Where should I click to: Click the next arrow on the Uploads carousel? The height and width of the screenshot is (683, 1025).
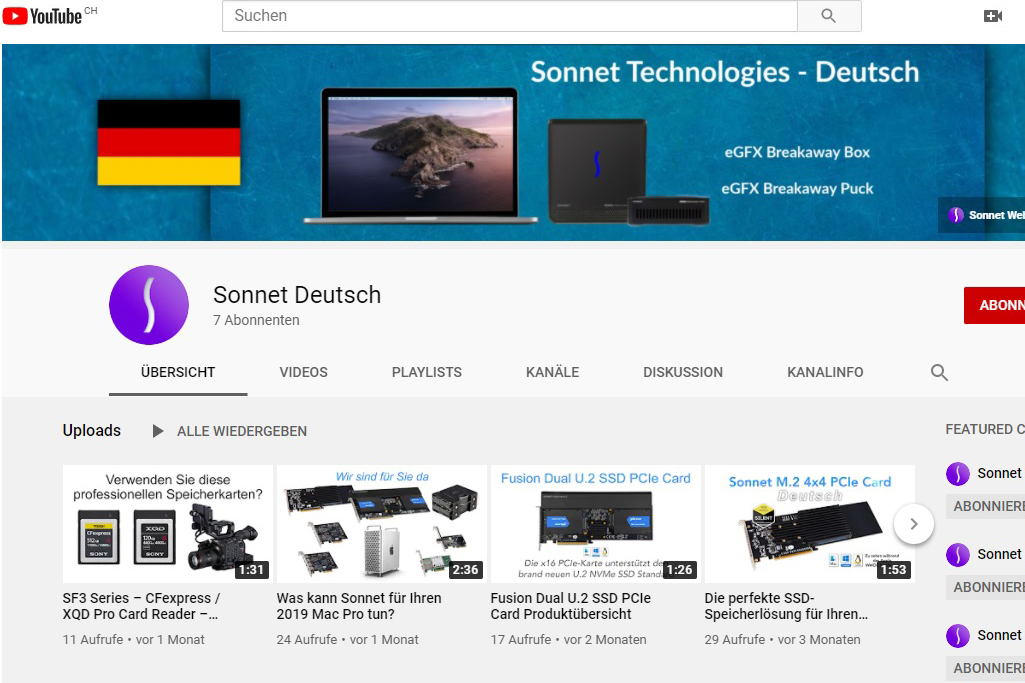tap(913, 524)
